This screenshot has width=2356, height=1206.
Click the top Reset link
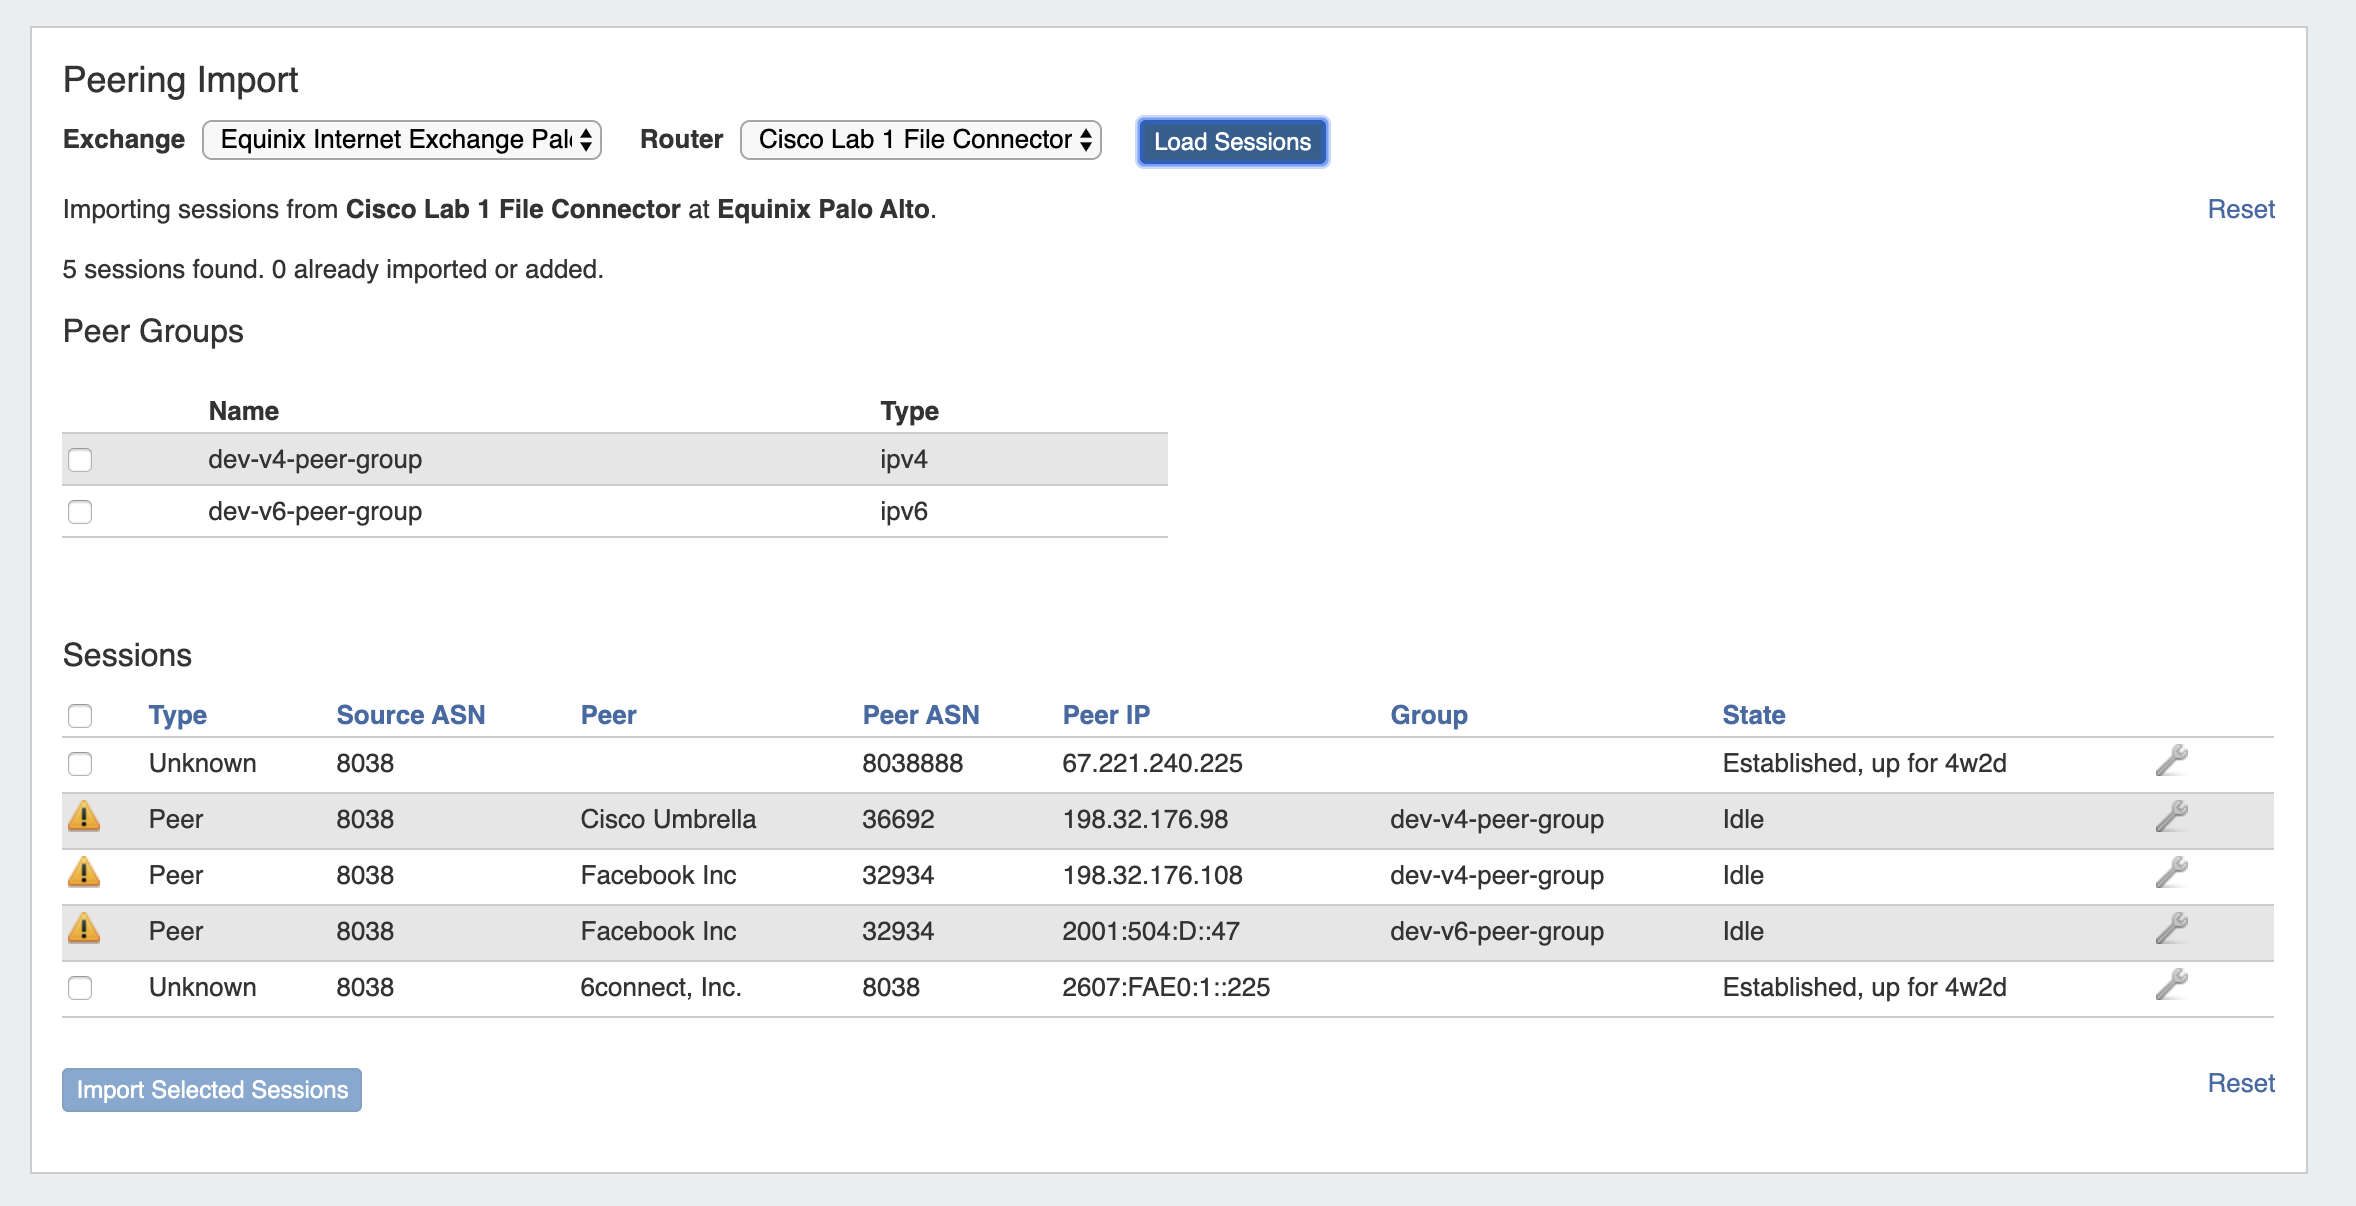[x=2240, y=209]
